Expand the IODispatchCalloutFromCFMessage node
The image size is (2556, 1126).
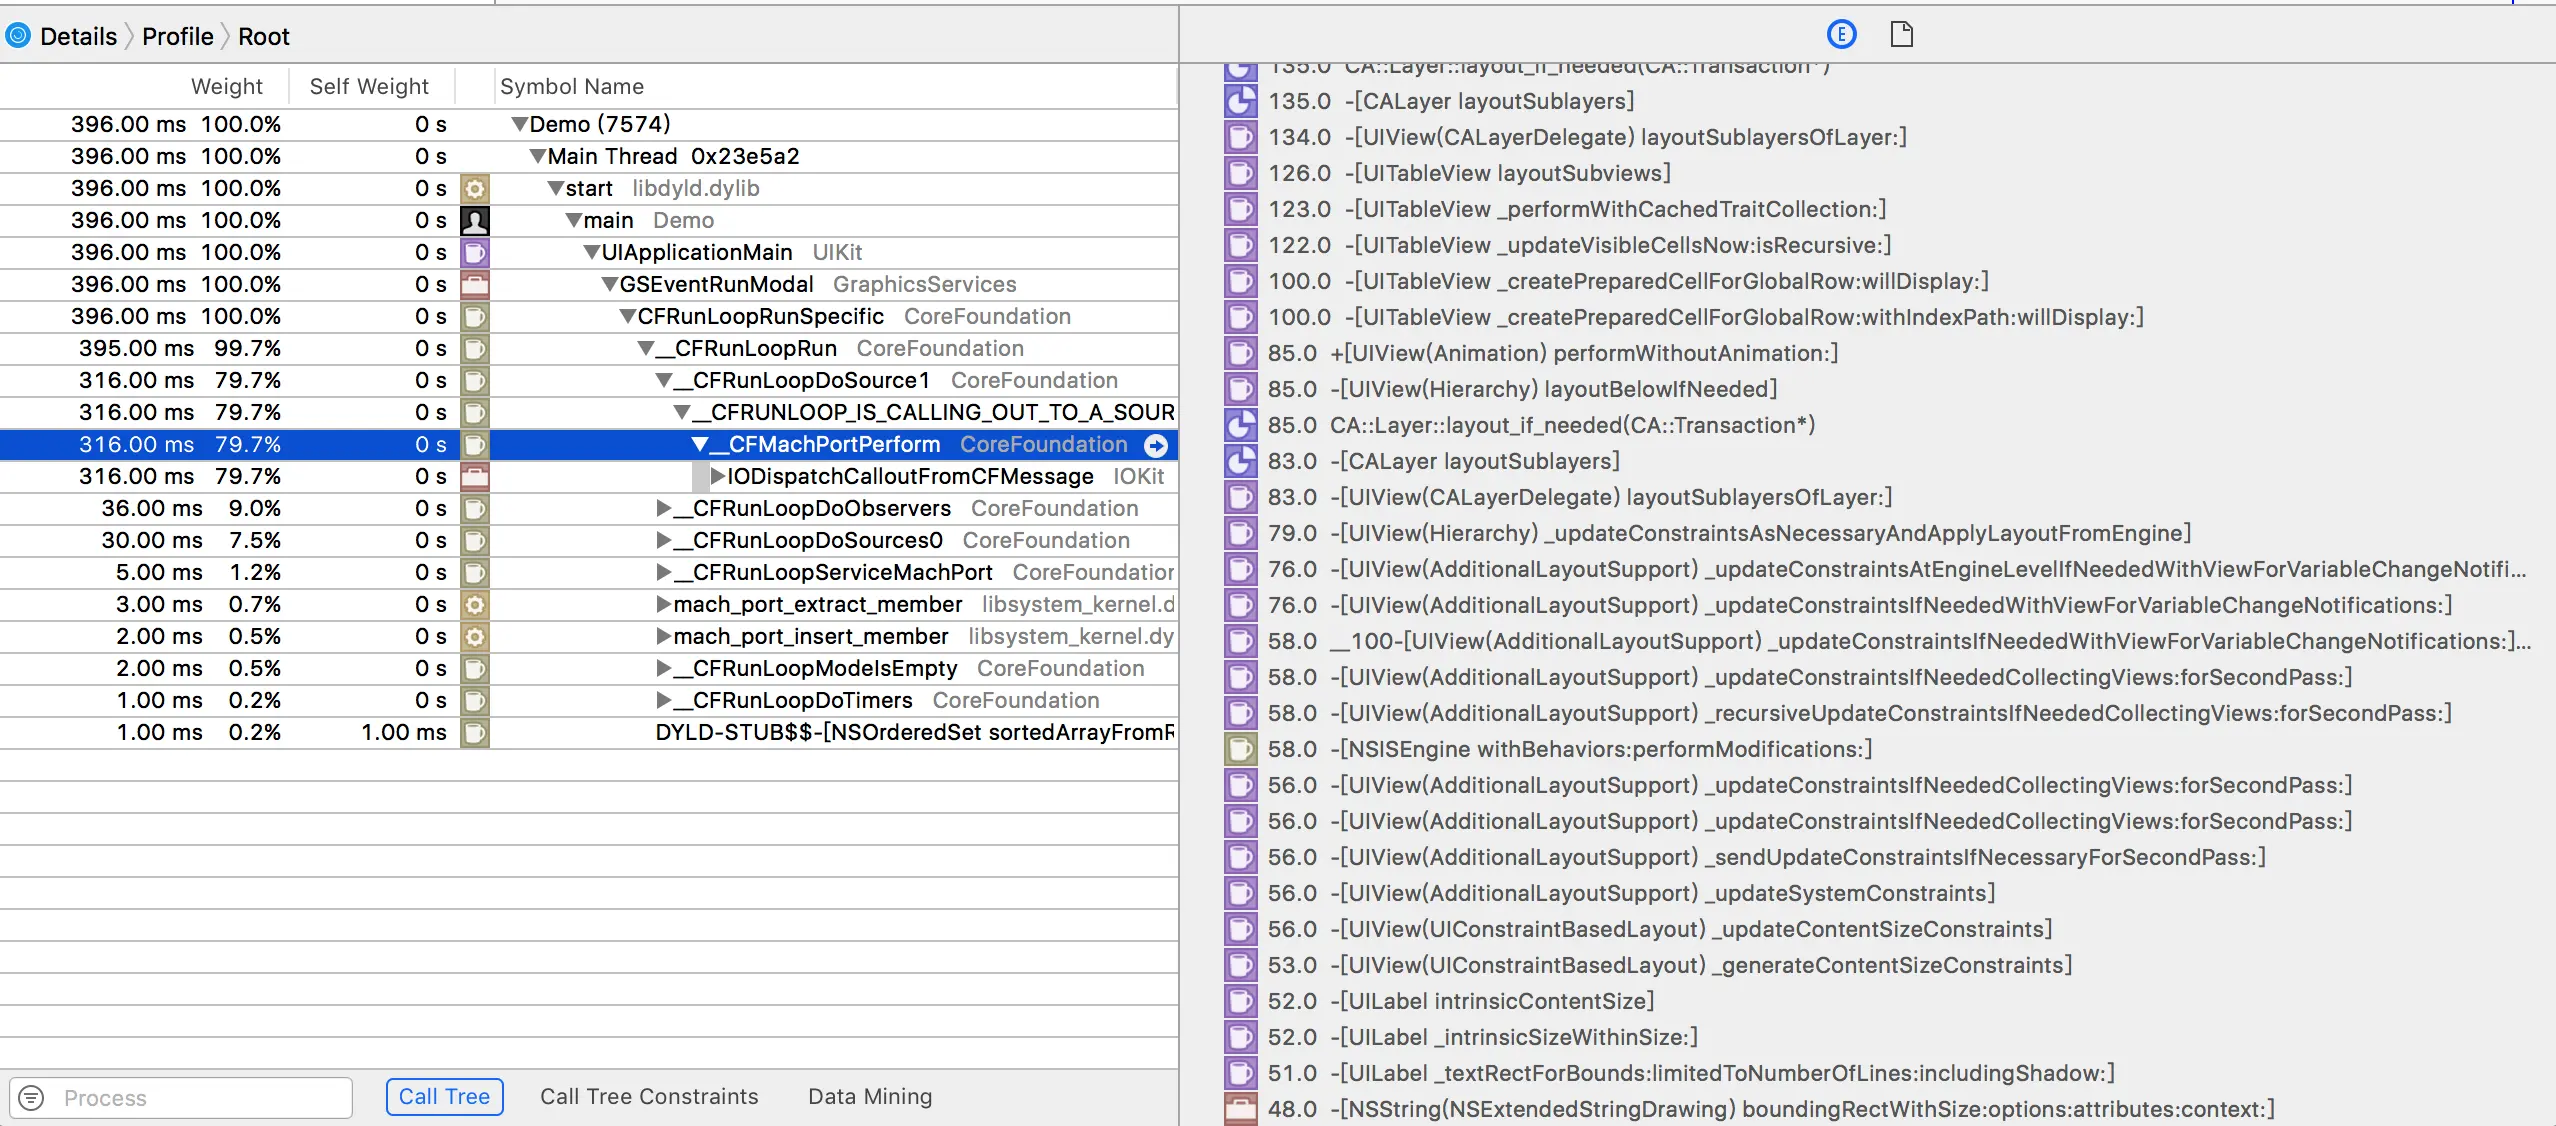click(717, 477)
